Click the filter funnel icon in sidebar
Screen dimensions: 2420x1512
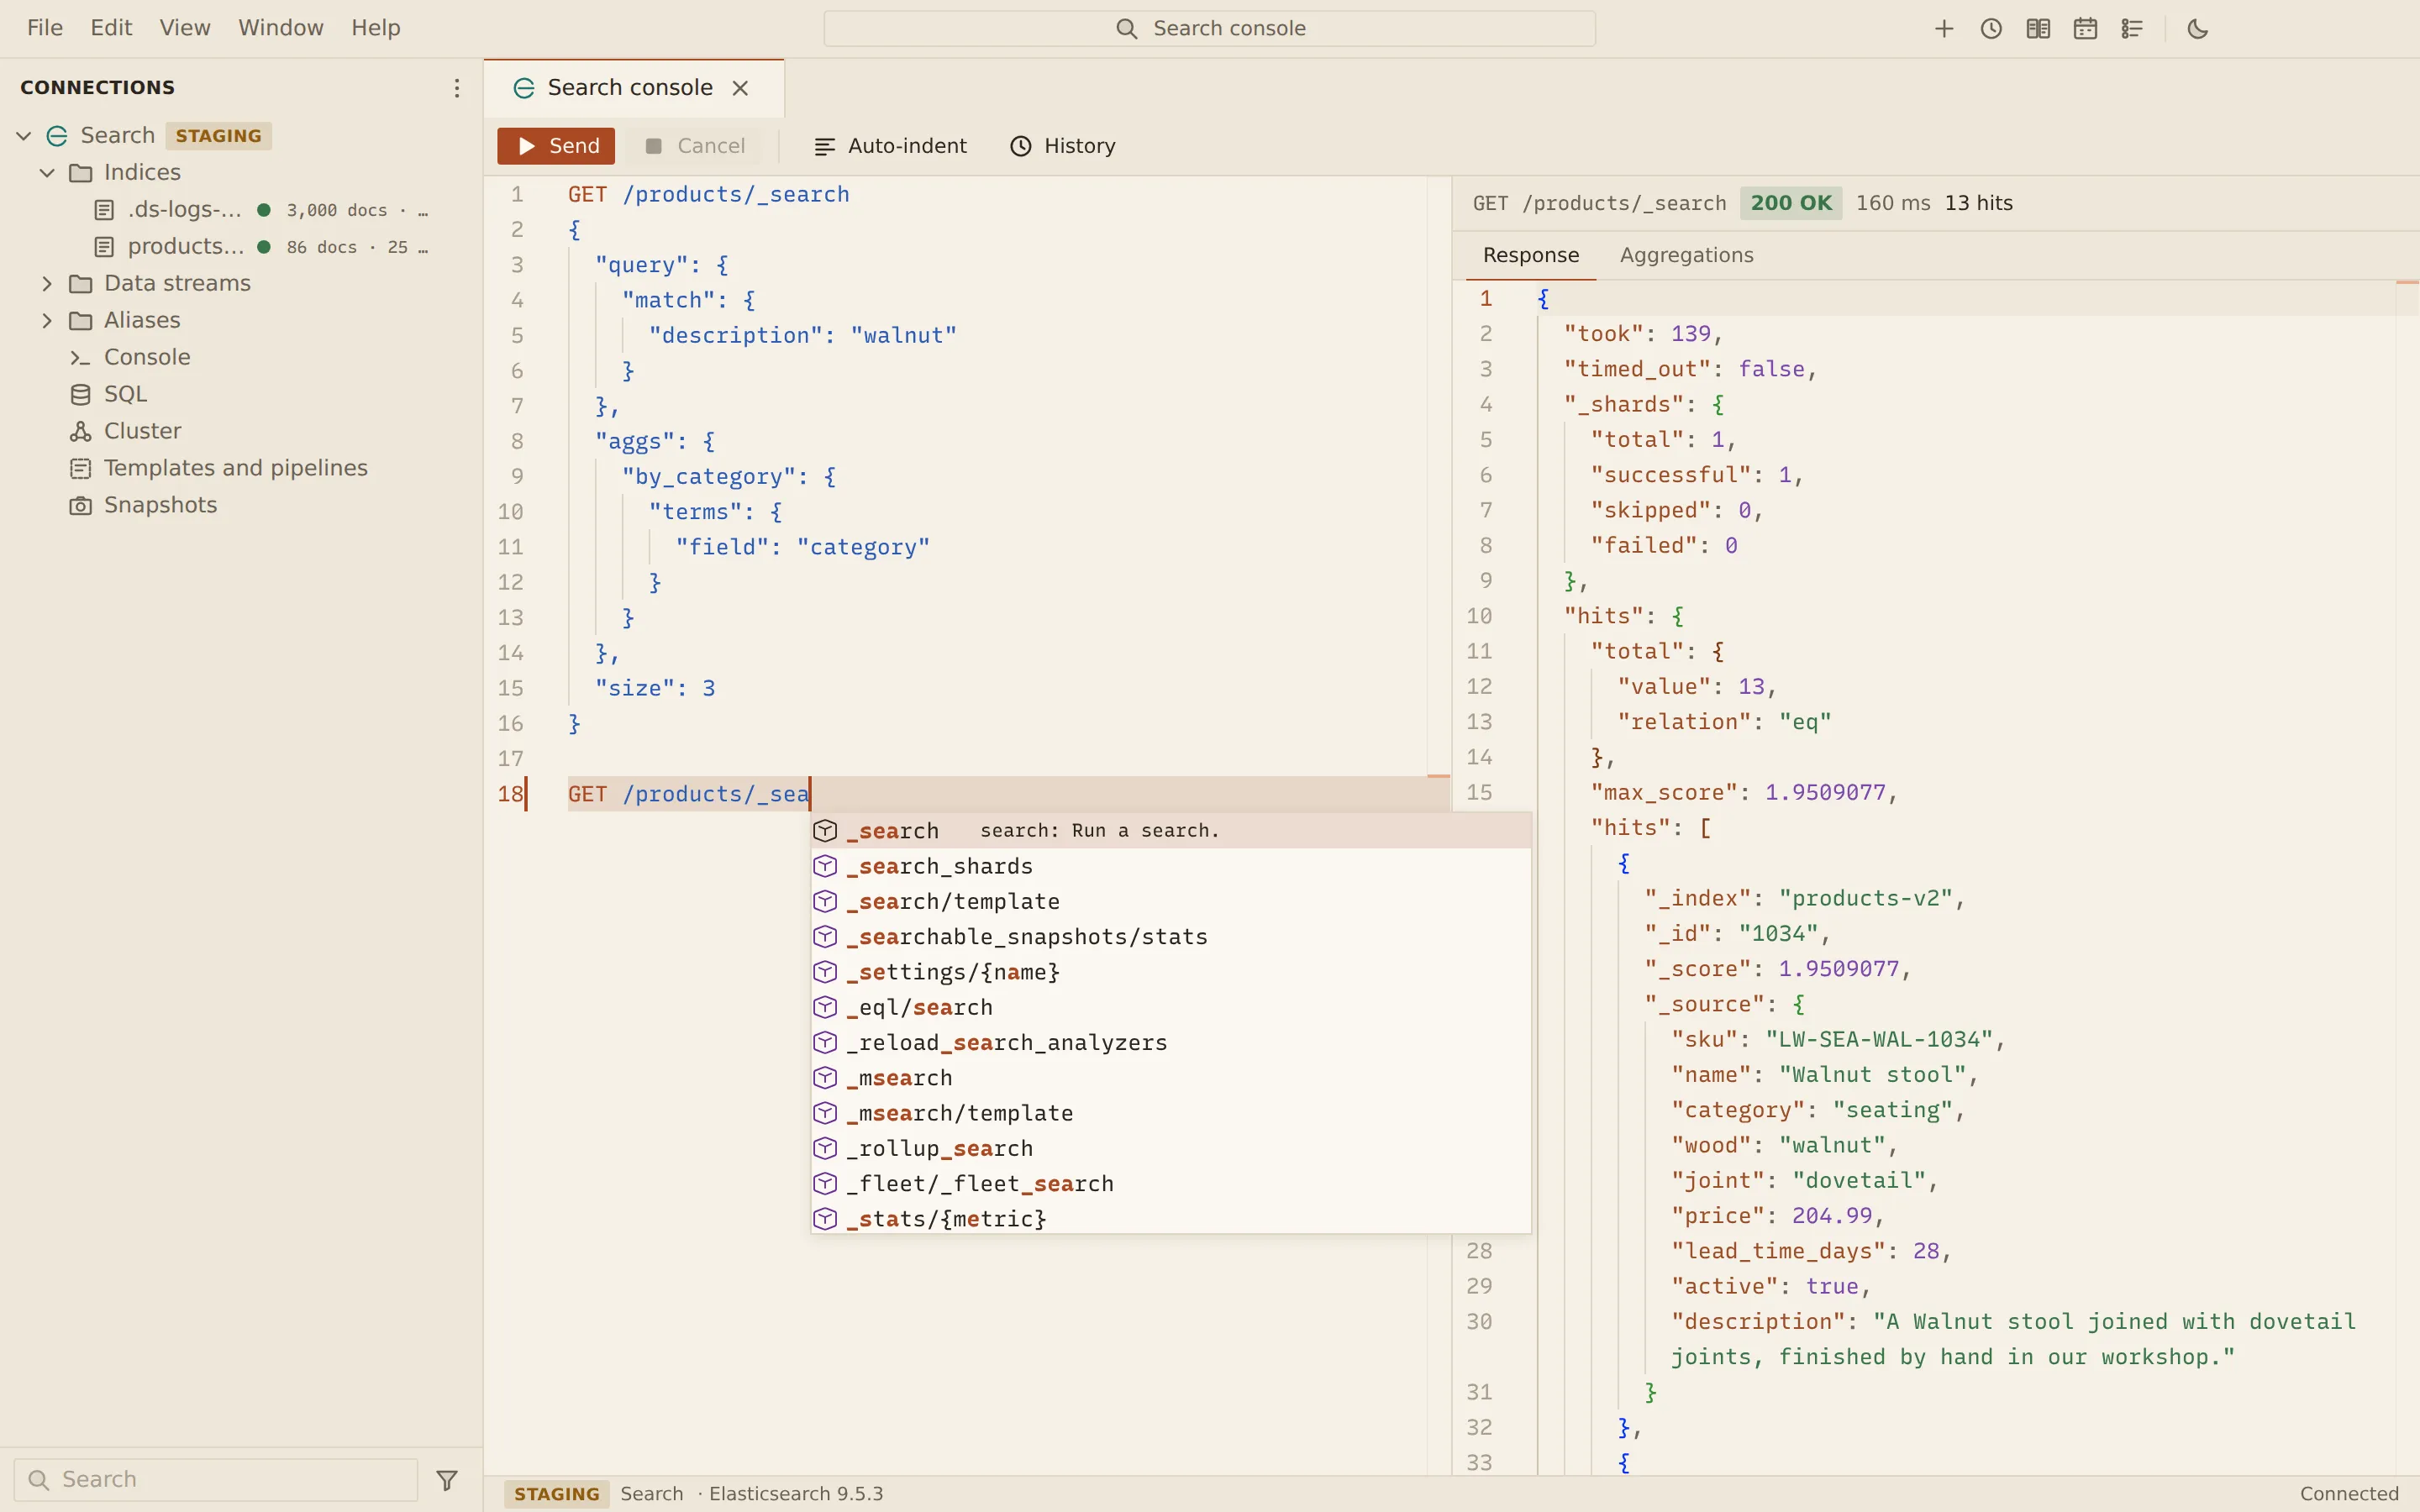coord(447,1480)
